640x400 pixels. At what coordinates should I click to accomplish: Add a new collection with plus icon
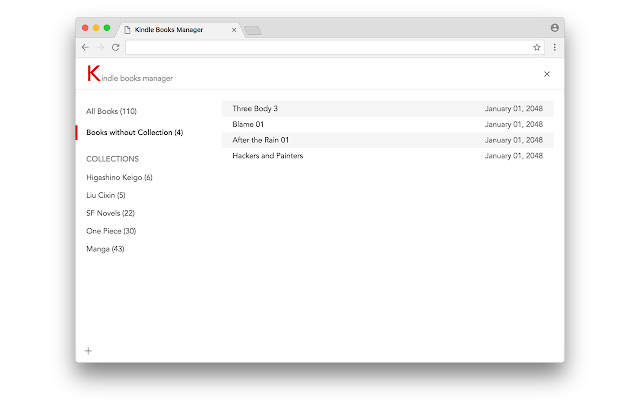point(88,351)
